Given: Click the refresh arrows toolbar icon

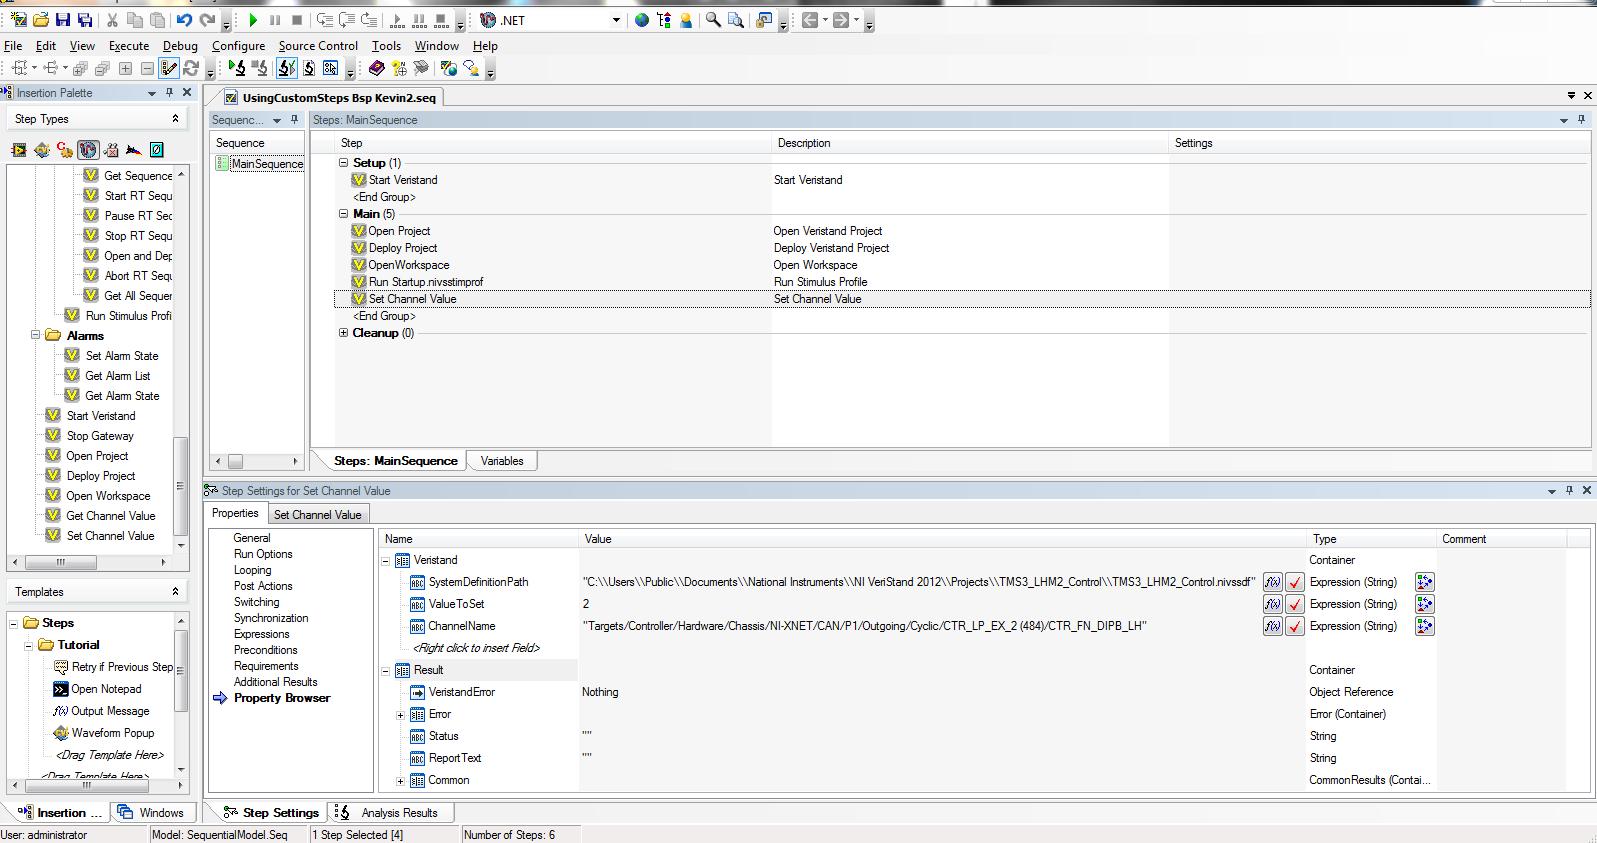Looking at the screenshot, I should [191, 68].
